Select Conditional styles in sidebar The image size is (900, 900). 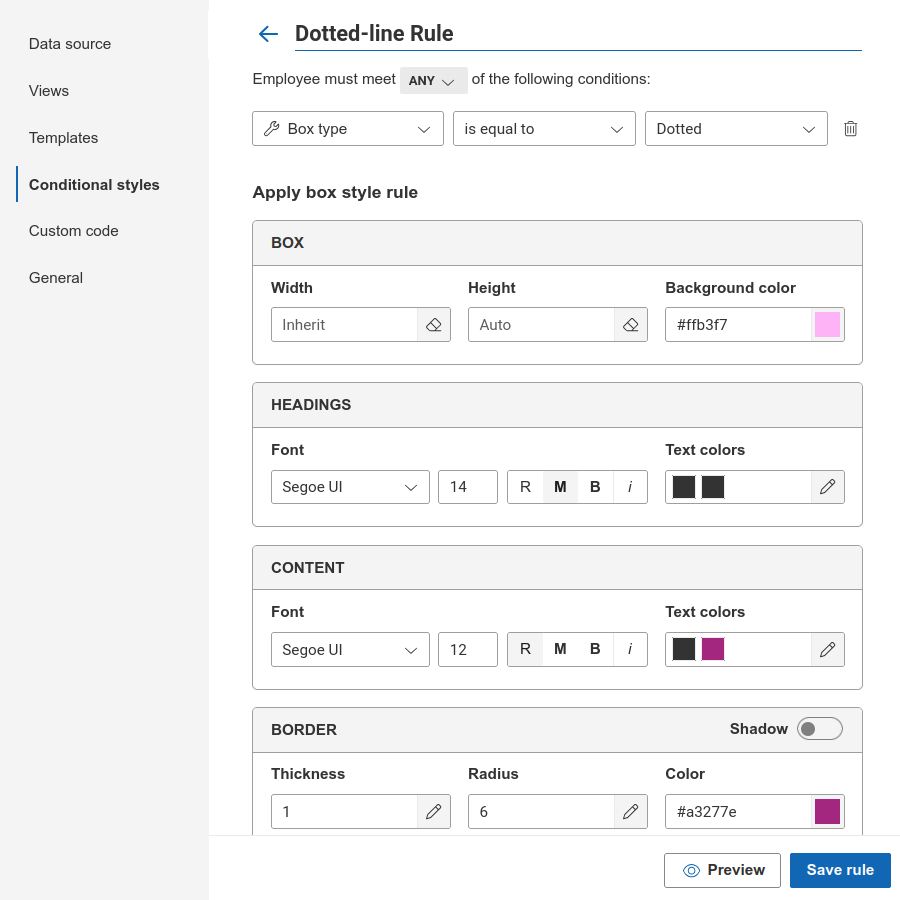coord(94,185)
